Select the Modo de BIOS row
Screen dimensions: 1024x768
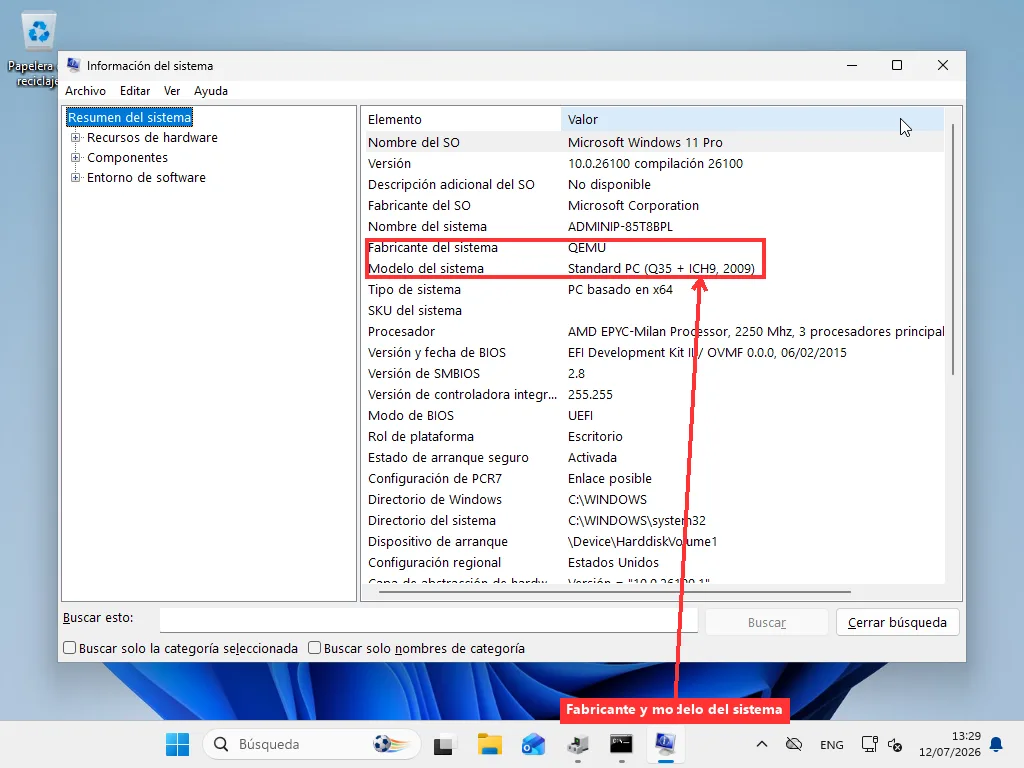pos(653,415)
